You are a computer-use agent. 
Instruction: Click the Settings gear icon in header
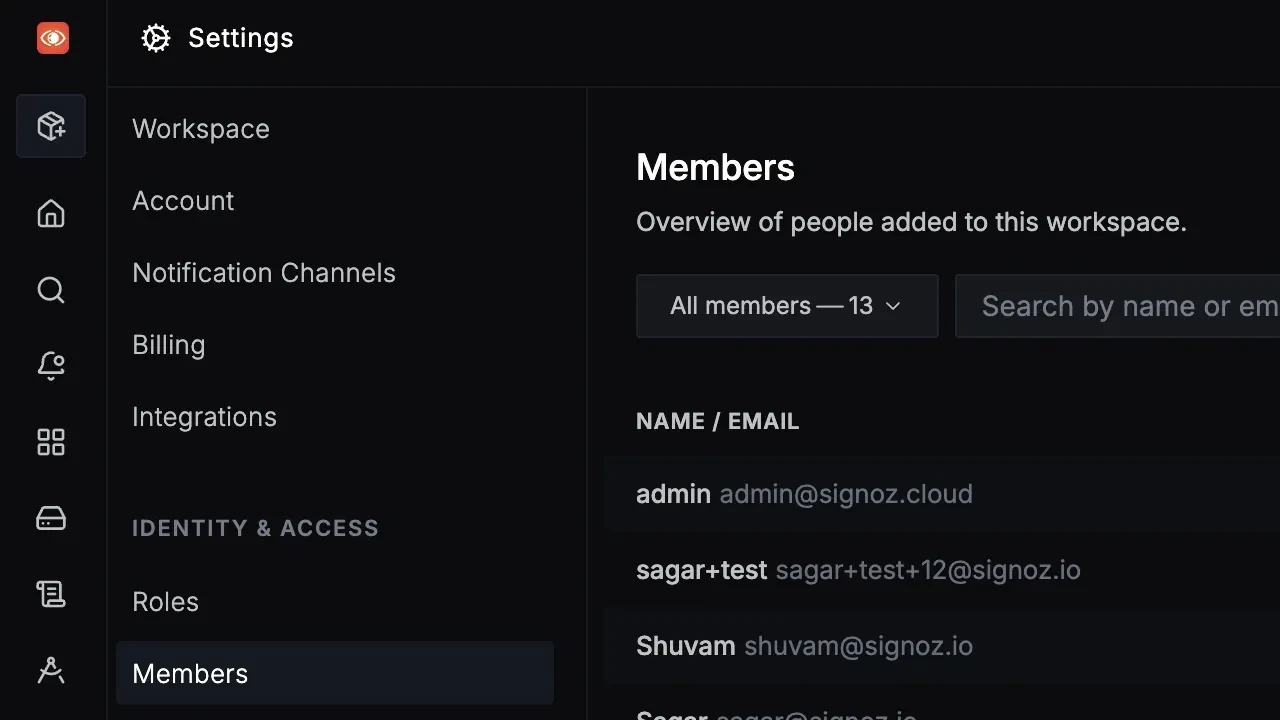point(155,38)
